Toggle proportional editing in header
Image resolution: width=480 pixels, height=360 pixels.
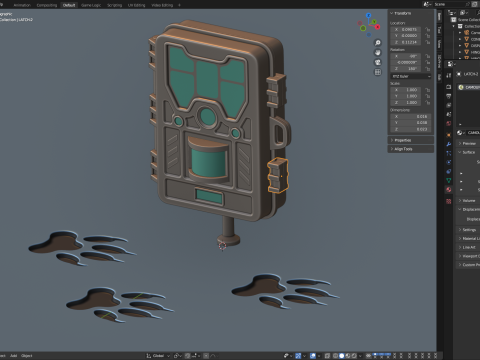tap(206, 356)
